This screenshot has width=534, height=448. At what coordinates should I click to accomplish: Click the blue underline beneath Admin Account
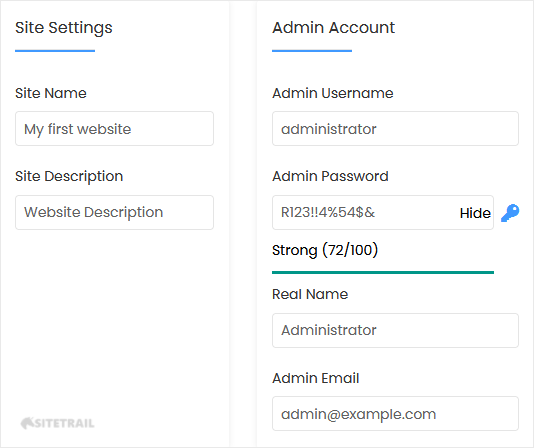tap(312, 51)
